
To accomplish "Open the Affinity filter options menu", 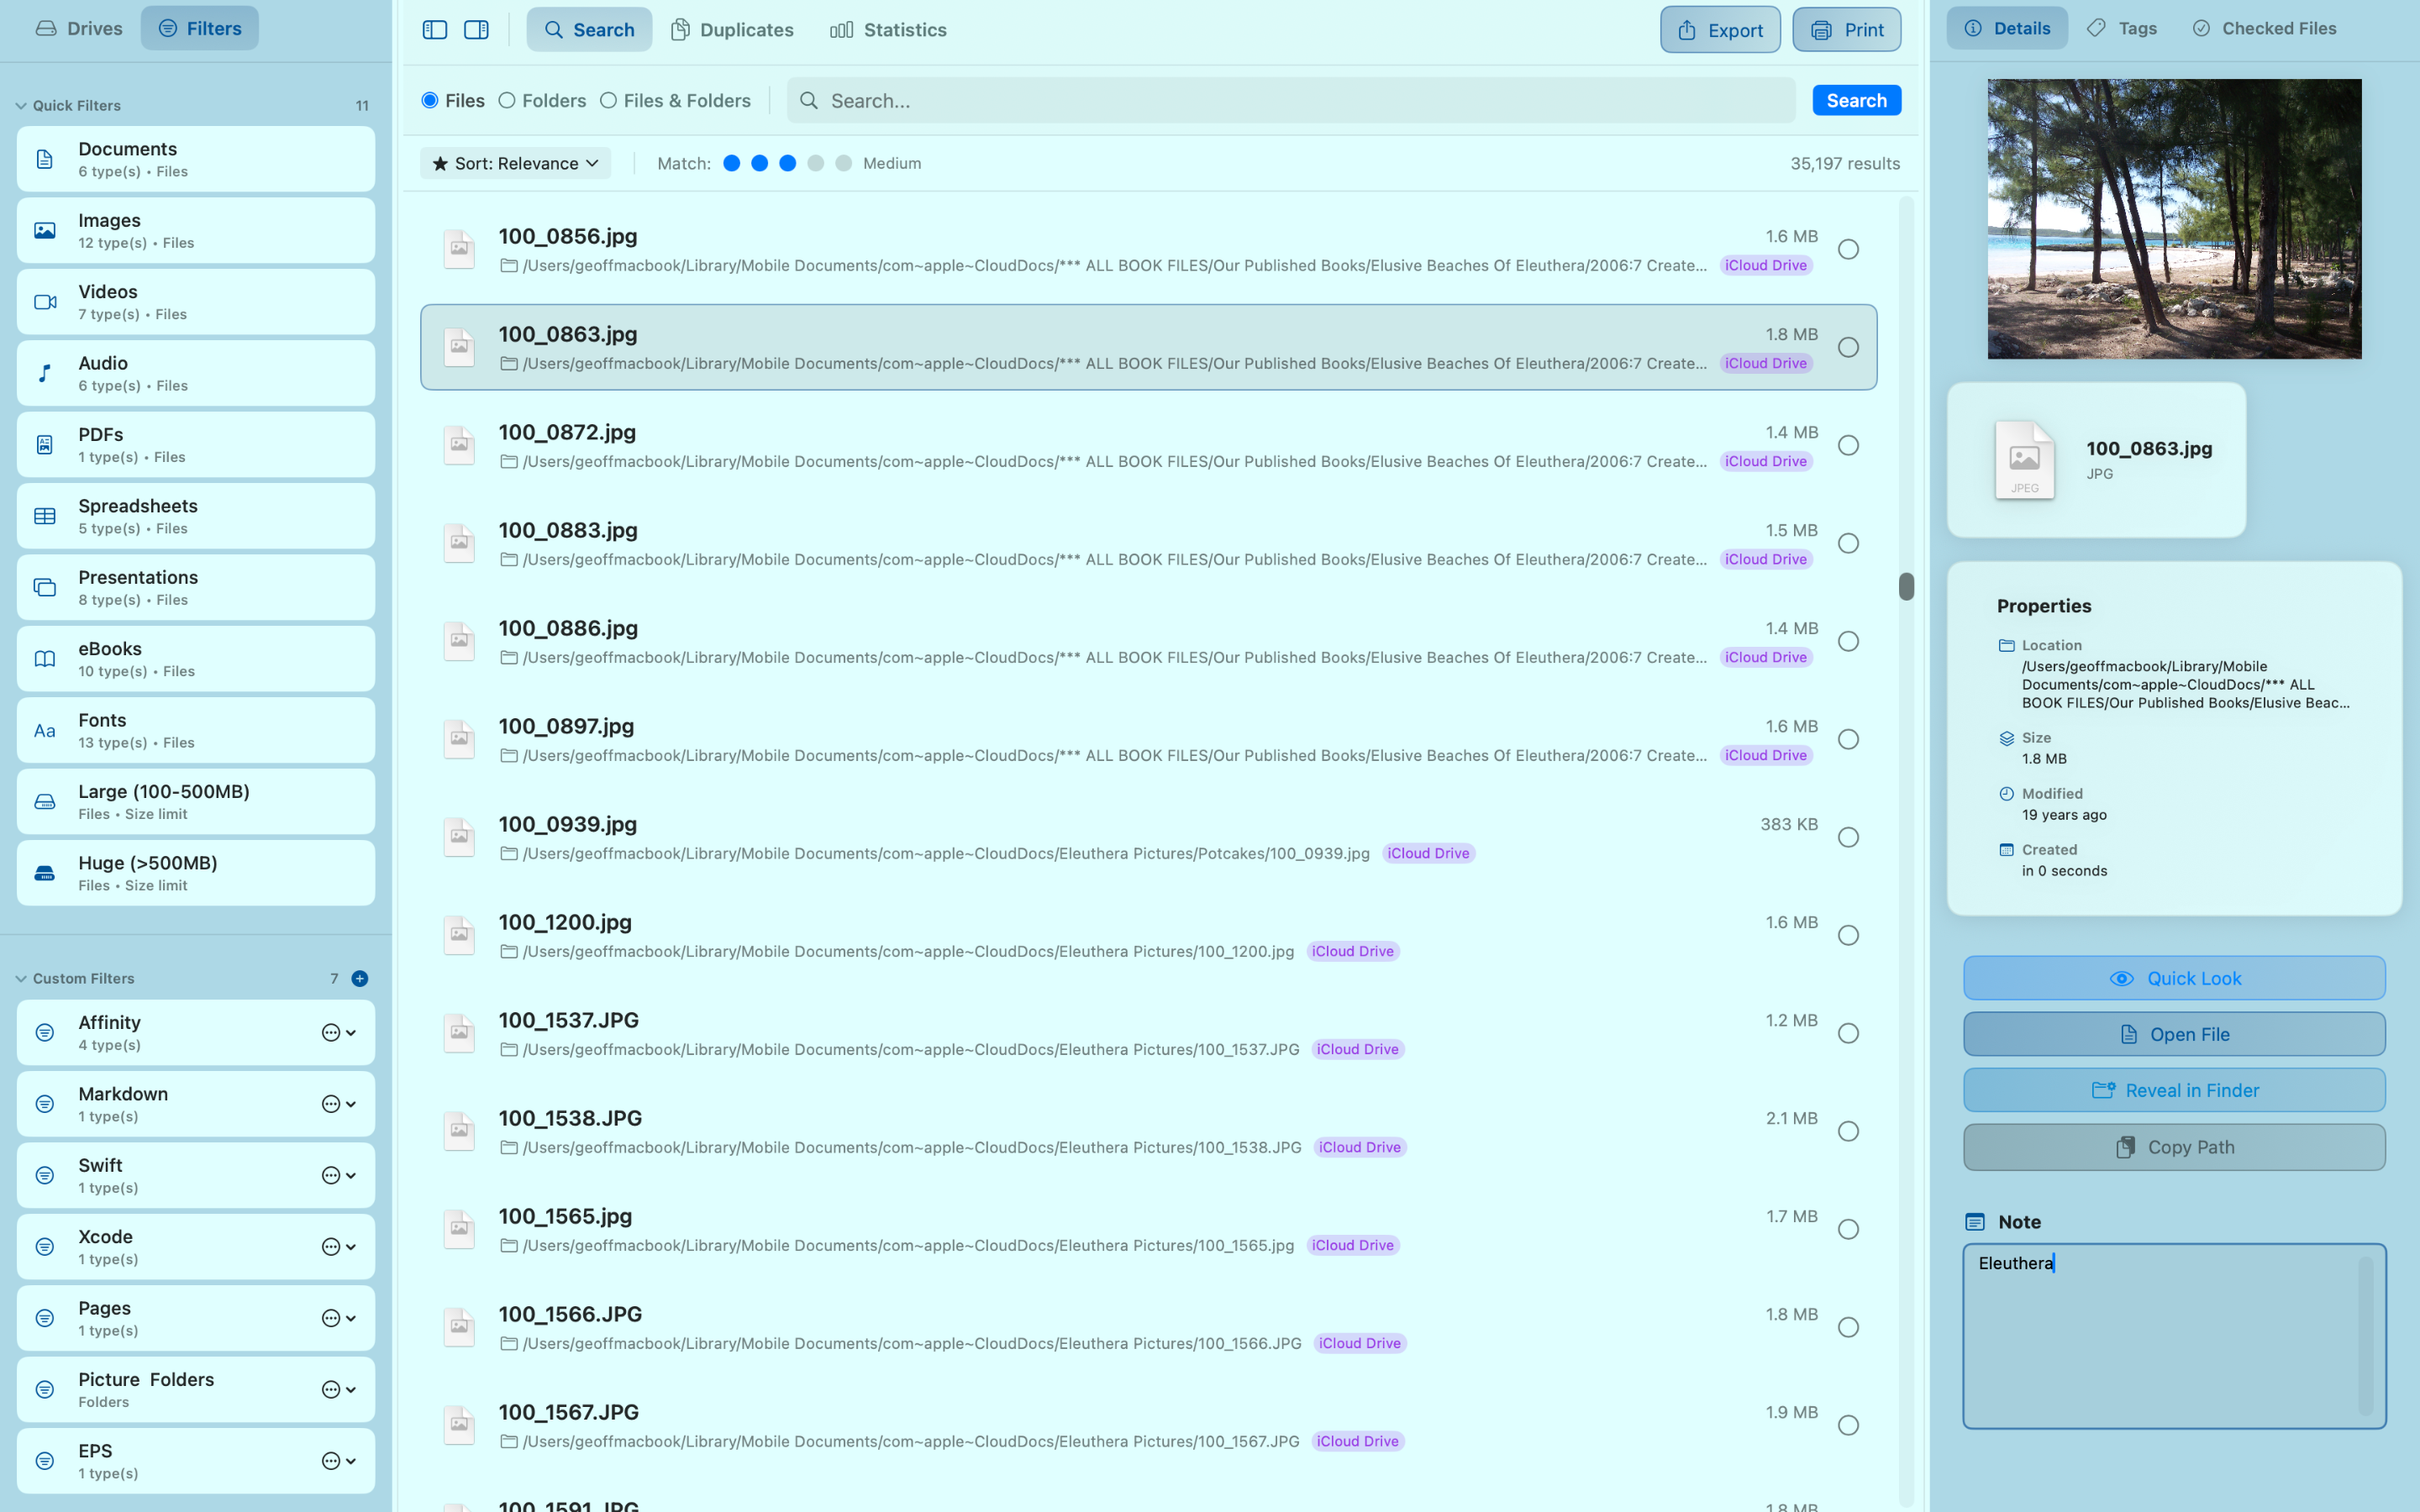I will pyautogui.click(x=339, y=1033).
